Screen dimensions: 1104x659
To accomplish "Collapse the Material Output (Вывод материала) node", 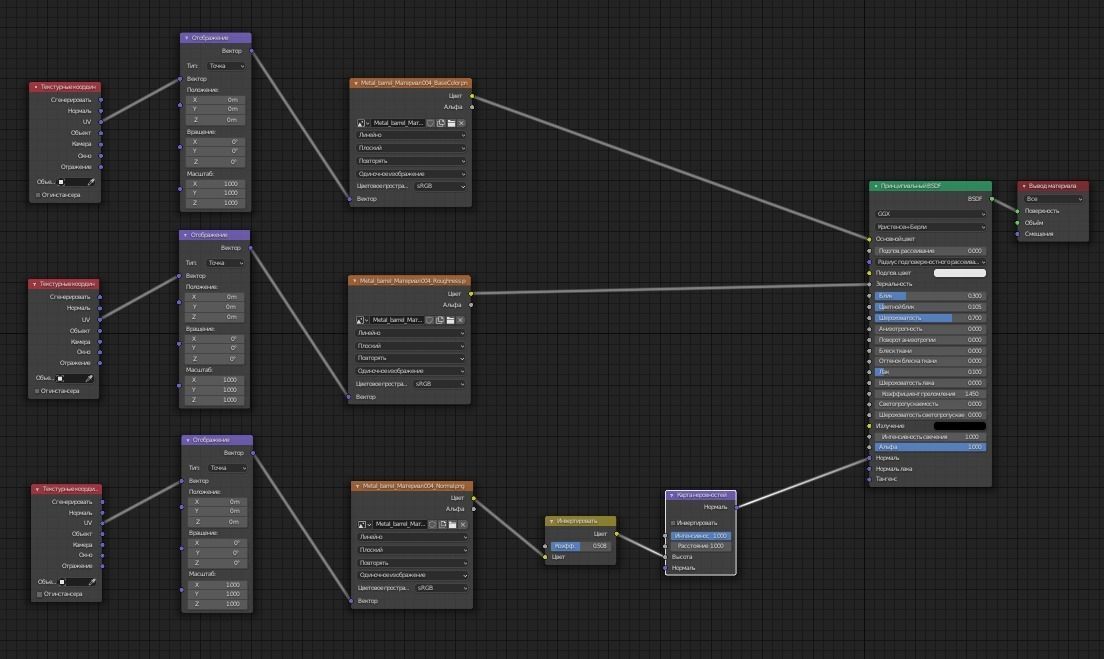I will (x=1024, y=187).
